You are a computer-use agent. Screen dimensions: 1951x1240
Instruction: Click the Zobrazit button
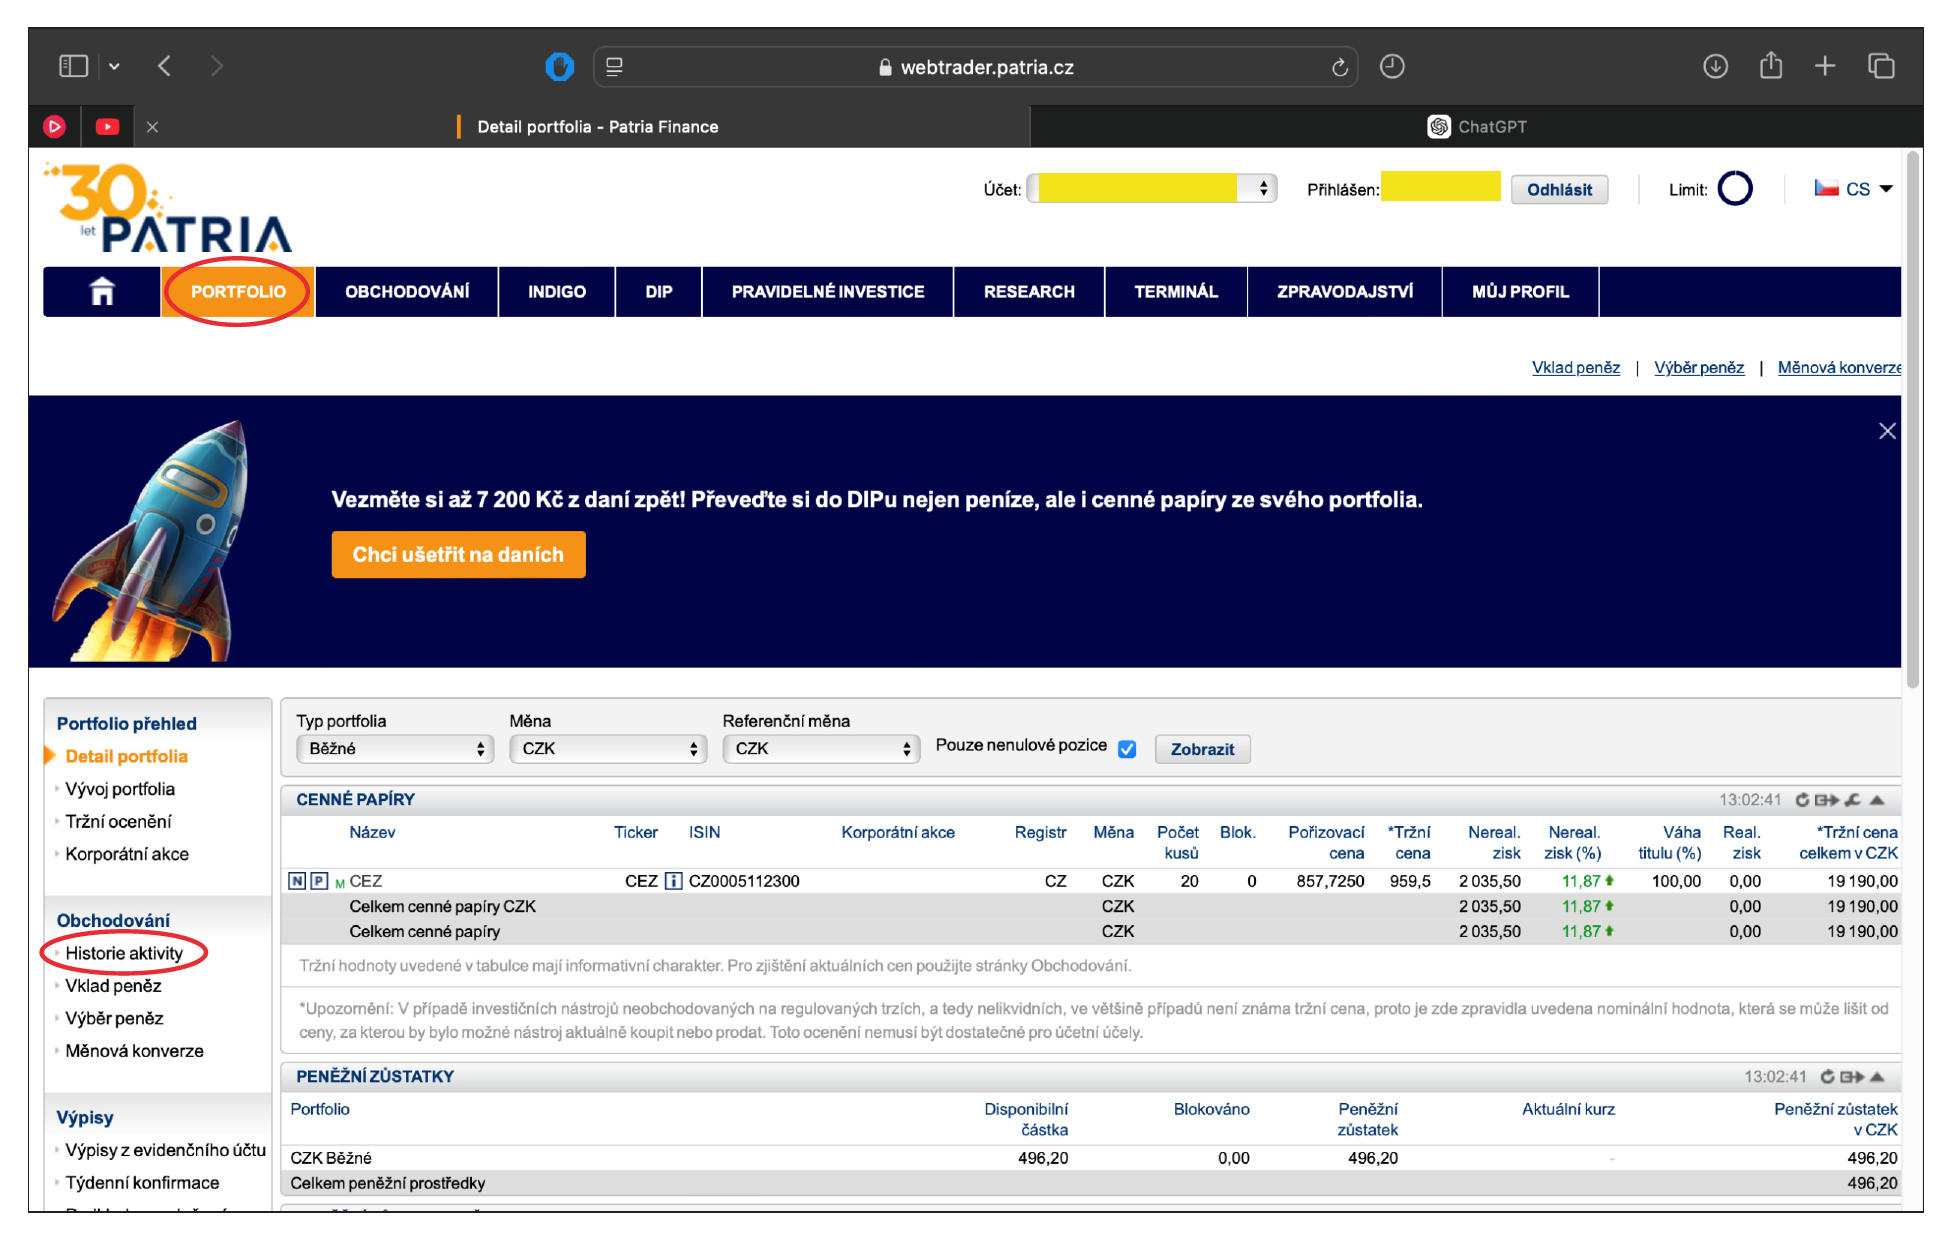click(1202, 749)
